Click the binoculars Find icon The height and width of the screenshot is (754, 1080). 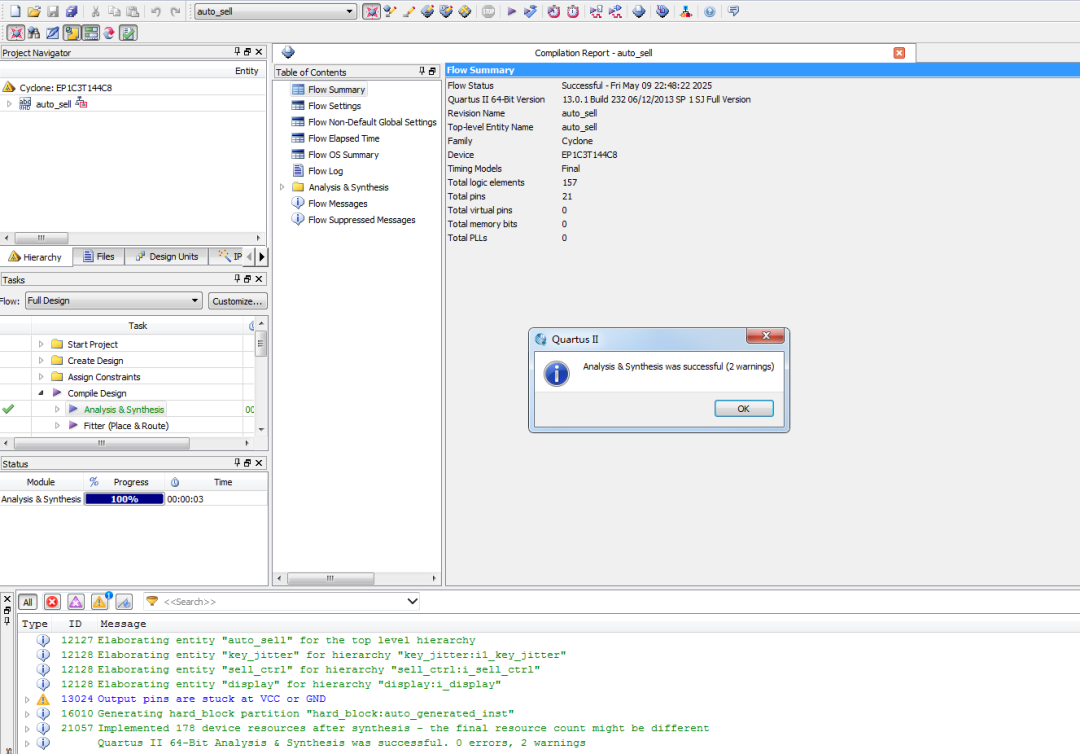[34, 33]
